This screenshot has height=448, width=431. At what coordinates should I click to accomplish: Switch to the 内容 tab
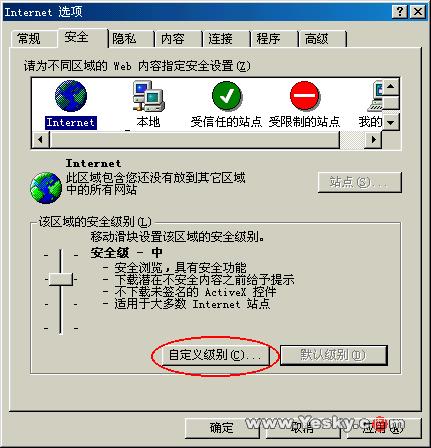173,39
